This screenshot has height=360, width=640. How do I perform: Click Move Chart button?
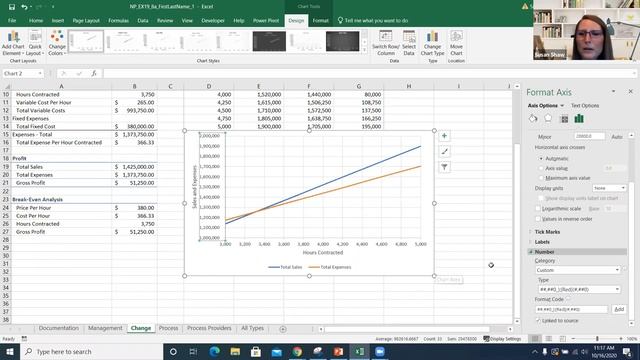(456, 43)
